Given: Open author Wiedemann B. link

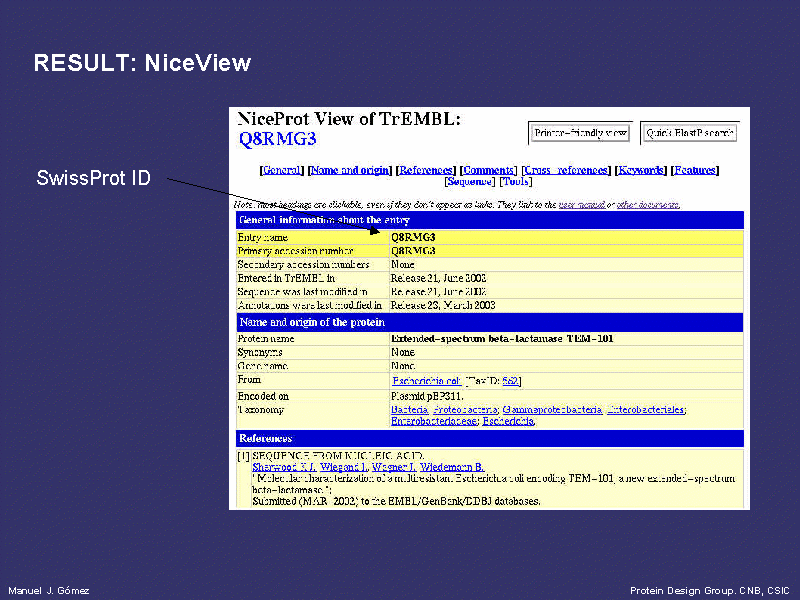Looking at the screenshot, I should click(x=452, y=467).
